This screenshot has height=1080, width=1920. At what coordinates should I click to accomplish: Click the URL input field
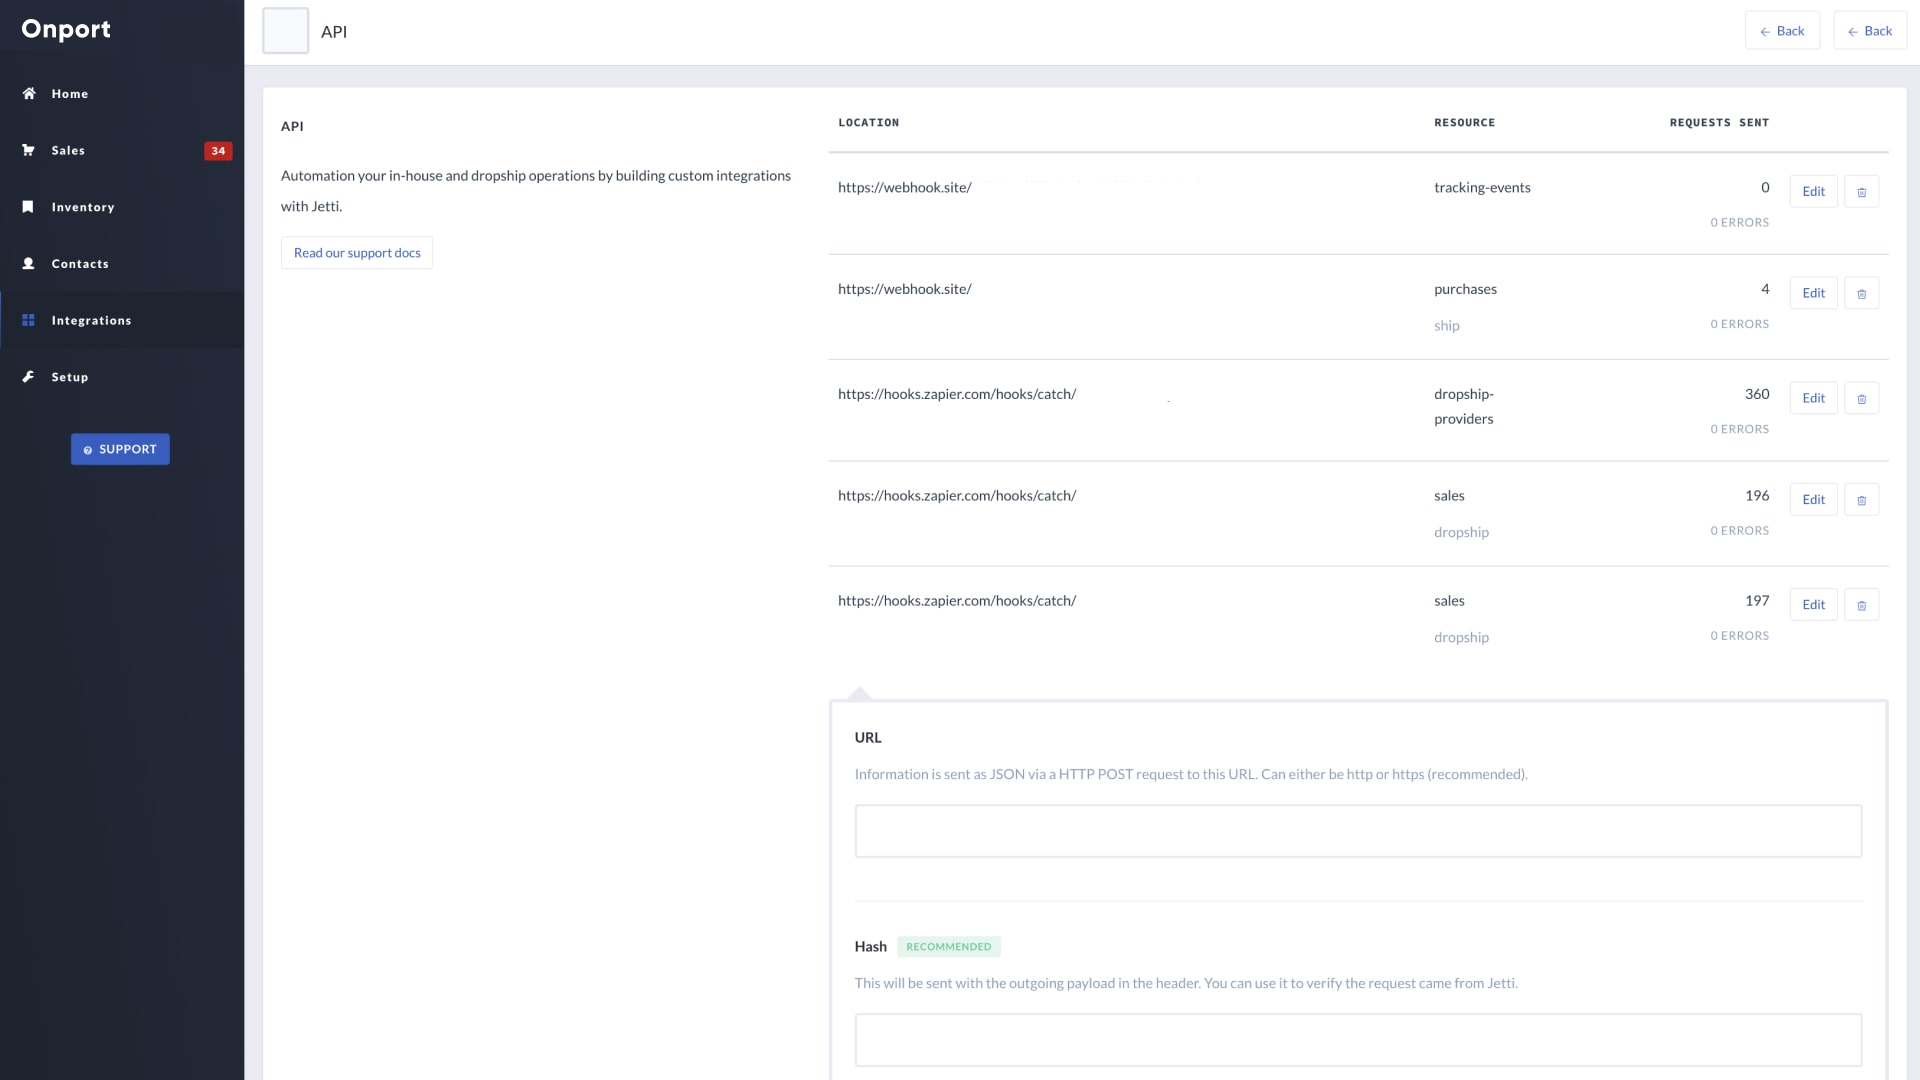tap(1358, 831)
